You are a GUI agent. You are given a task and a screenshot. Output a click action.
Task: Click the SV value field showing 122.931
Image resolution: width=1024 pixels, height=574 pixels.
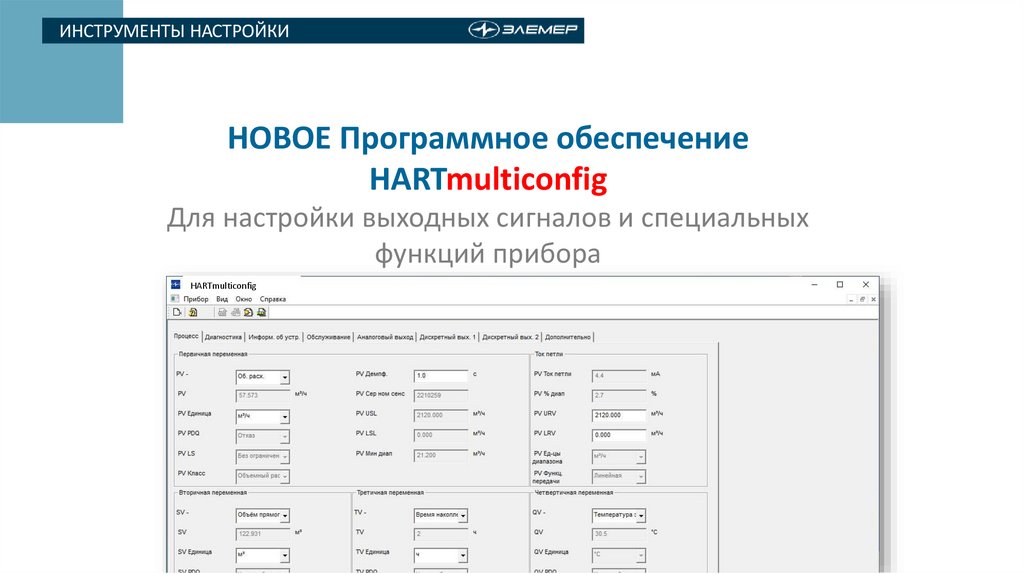pyautogui.click(x=263, y=534)
